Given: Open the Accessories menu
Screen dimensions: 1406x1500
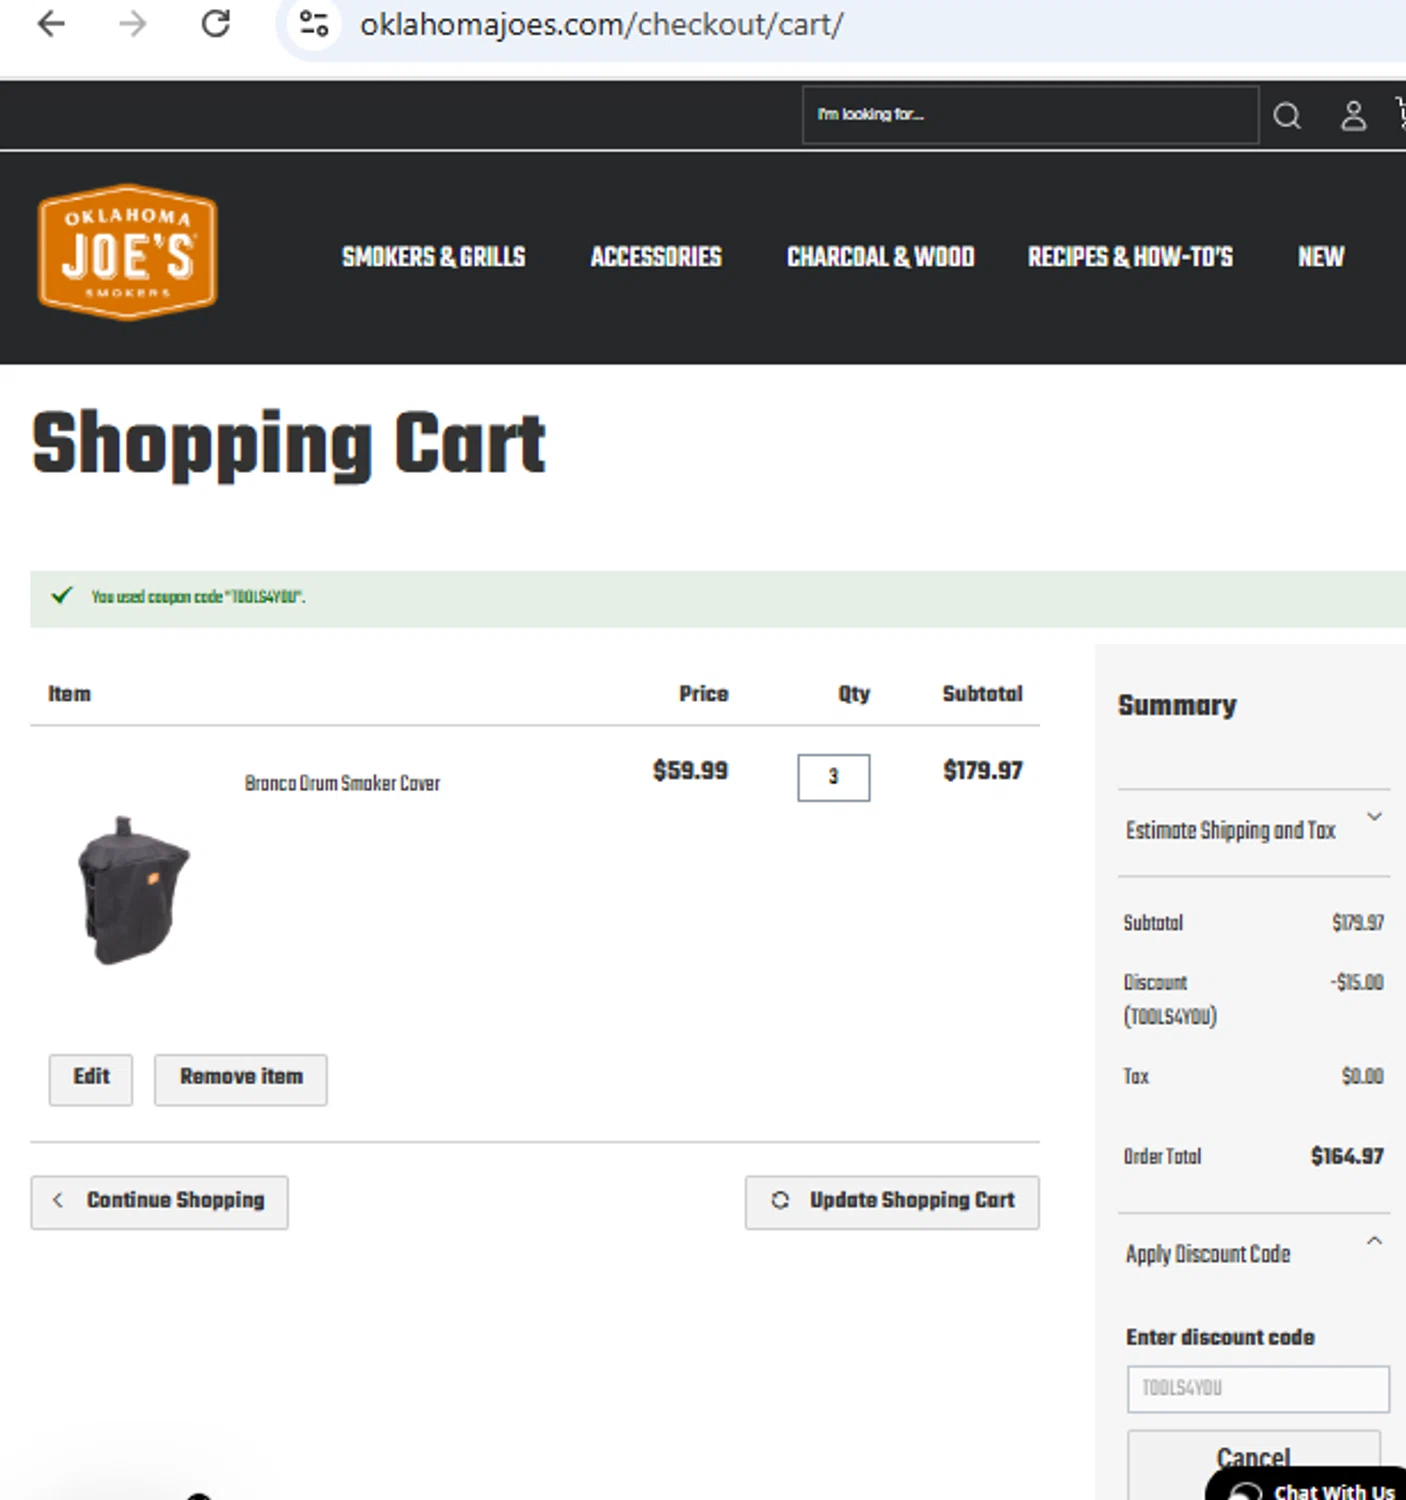Looking at the screenshot, I should [655, 257].
